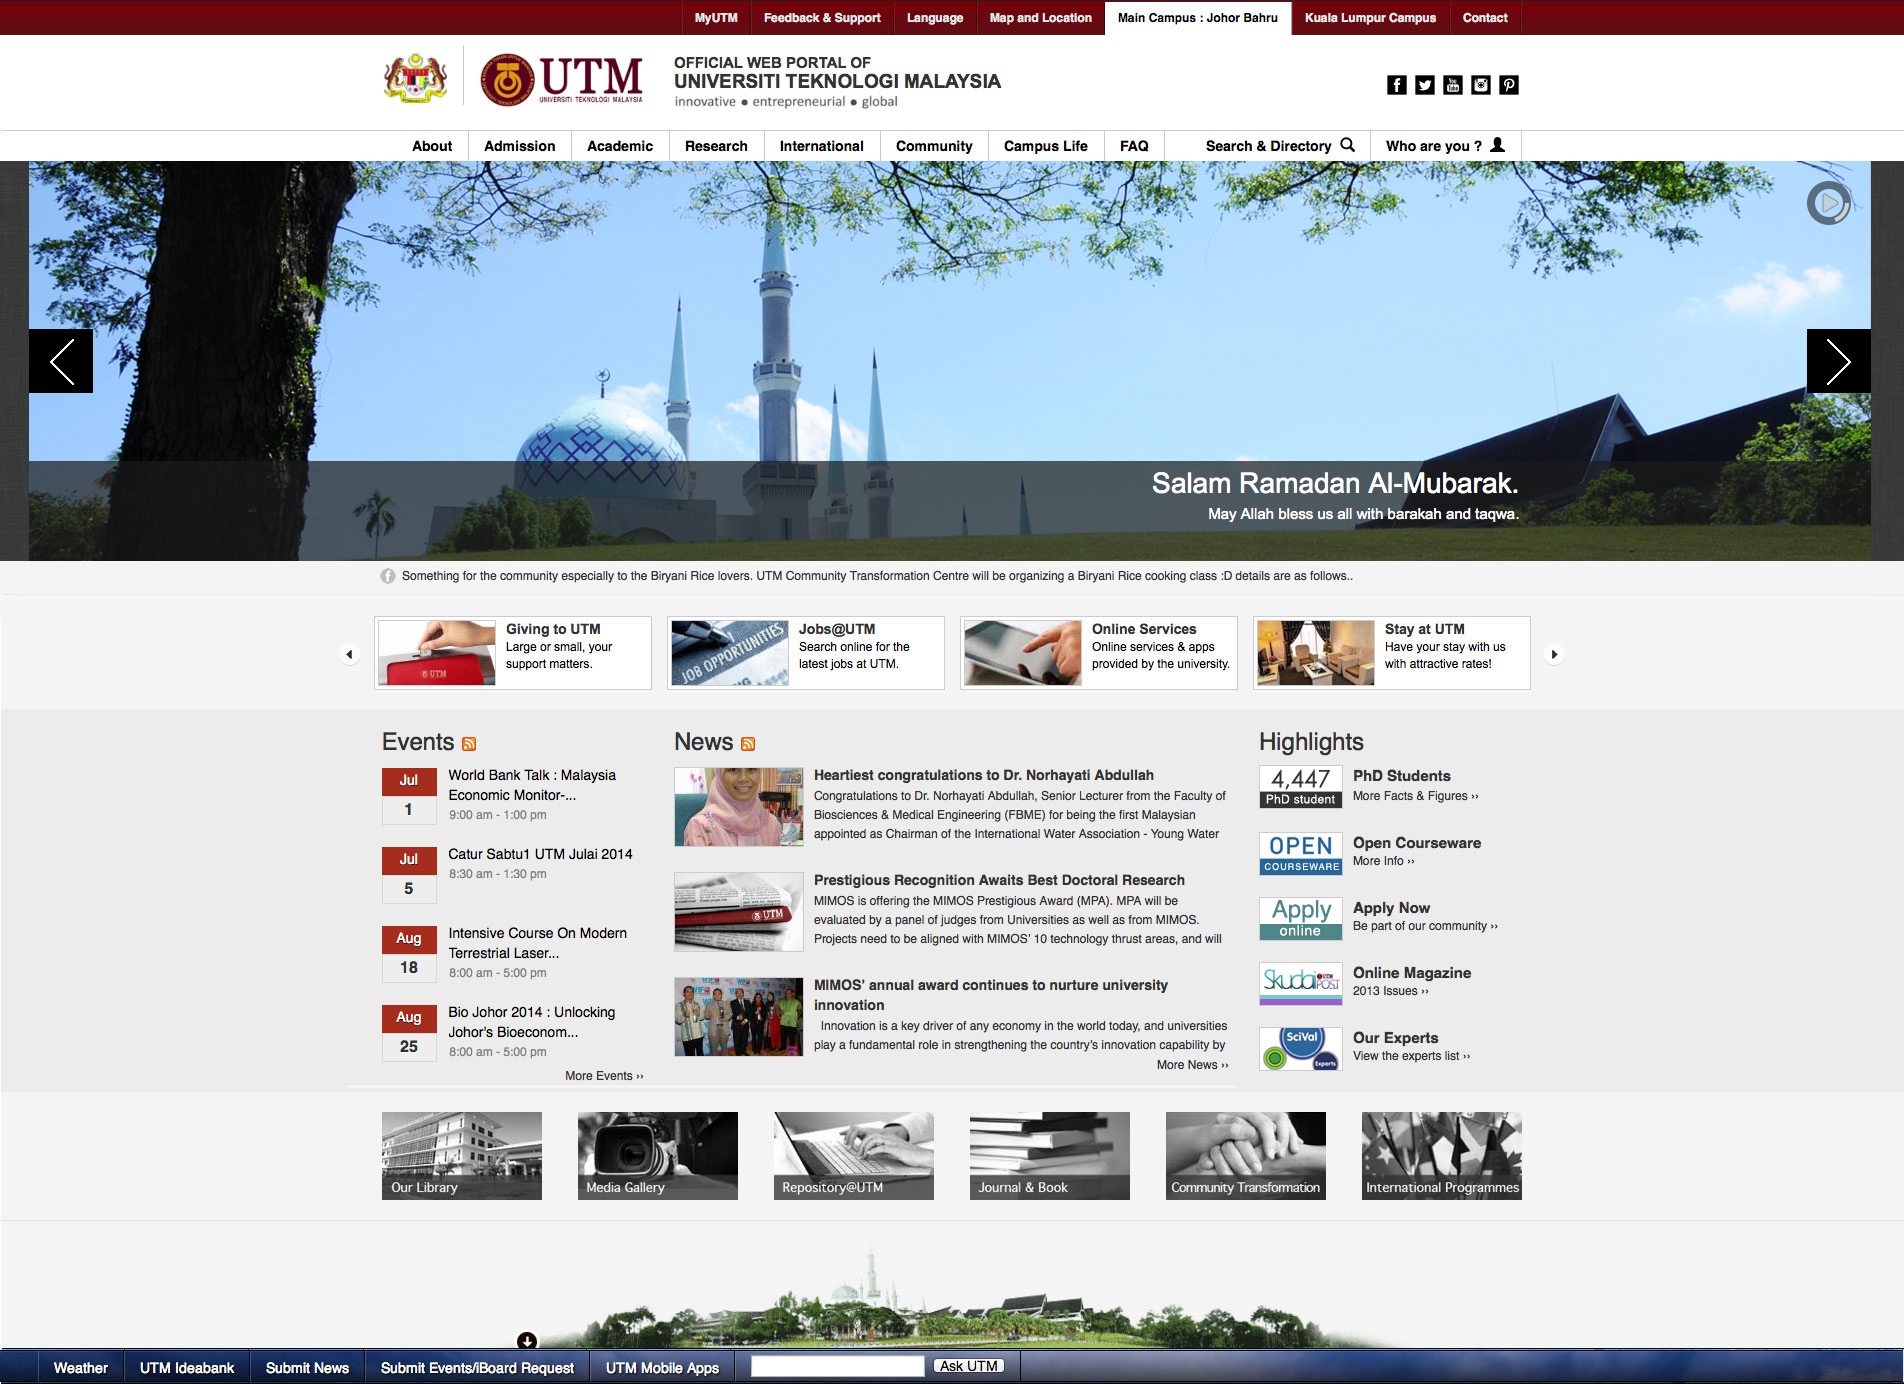This screenshot has width=1904, height=1384.
Task: Click the person icon beside Who are you
Action: [x=1497, y=145]
